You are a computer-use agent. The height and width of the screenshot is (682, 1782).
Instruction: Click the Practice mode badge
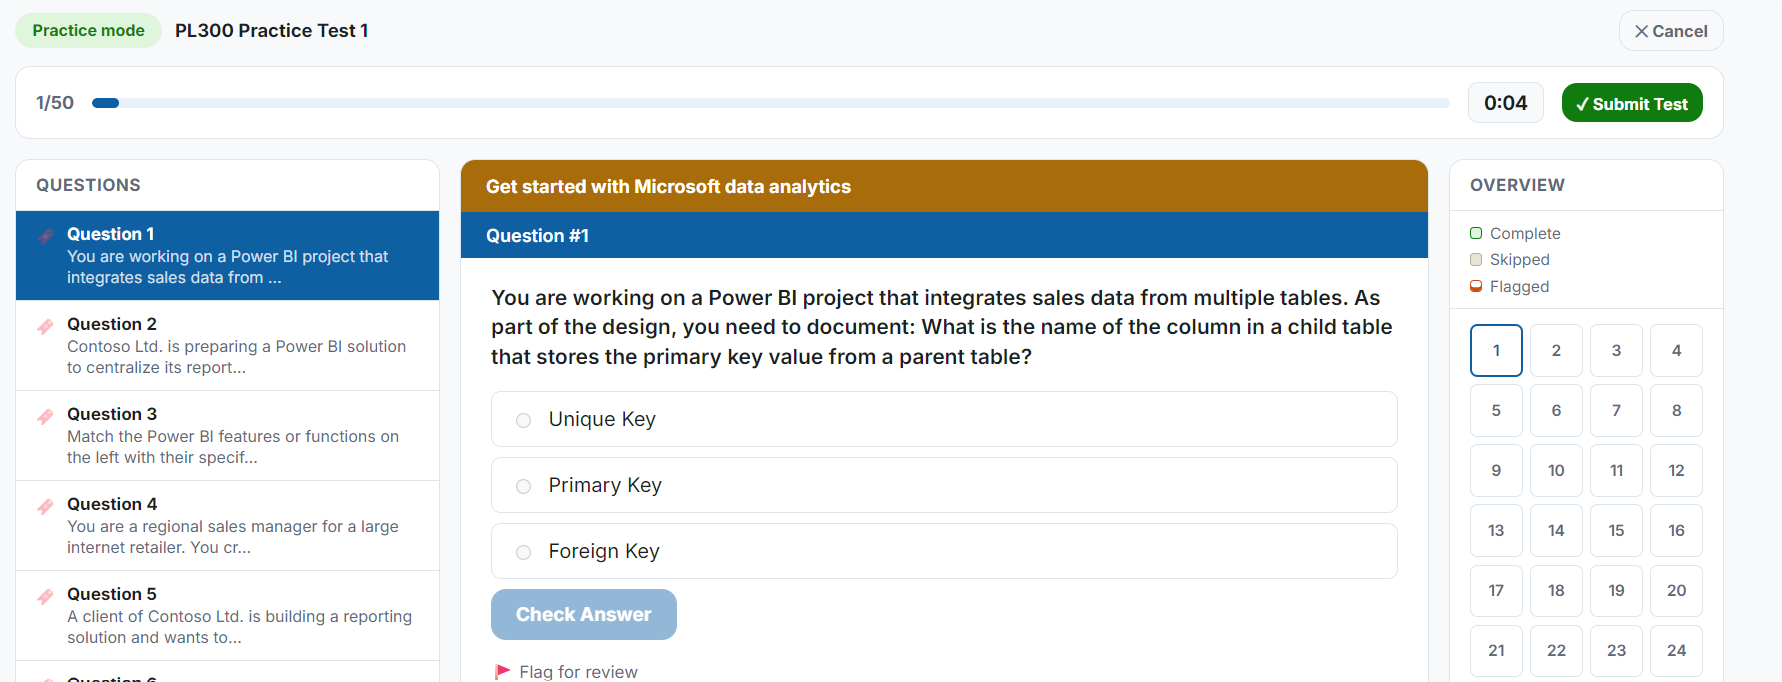[88, 30]
